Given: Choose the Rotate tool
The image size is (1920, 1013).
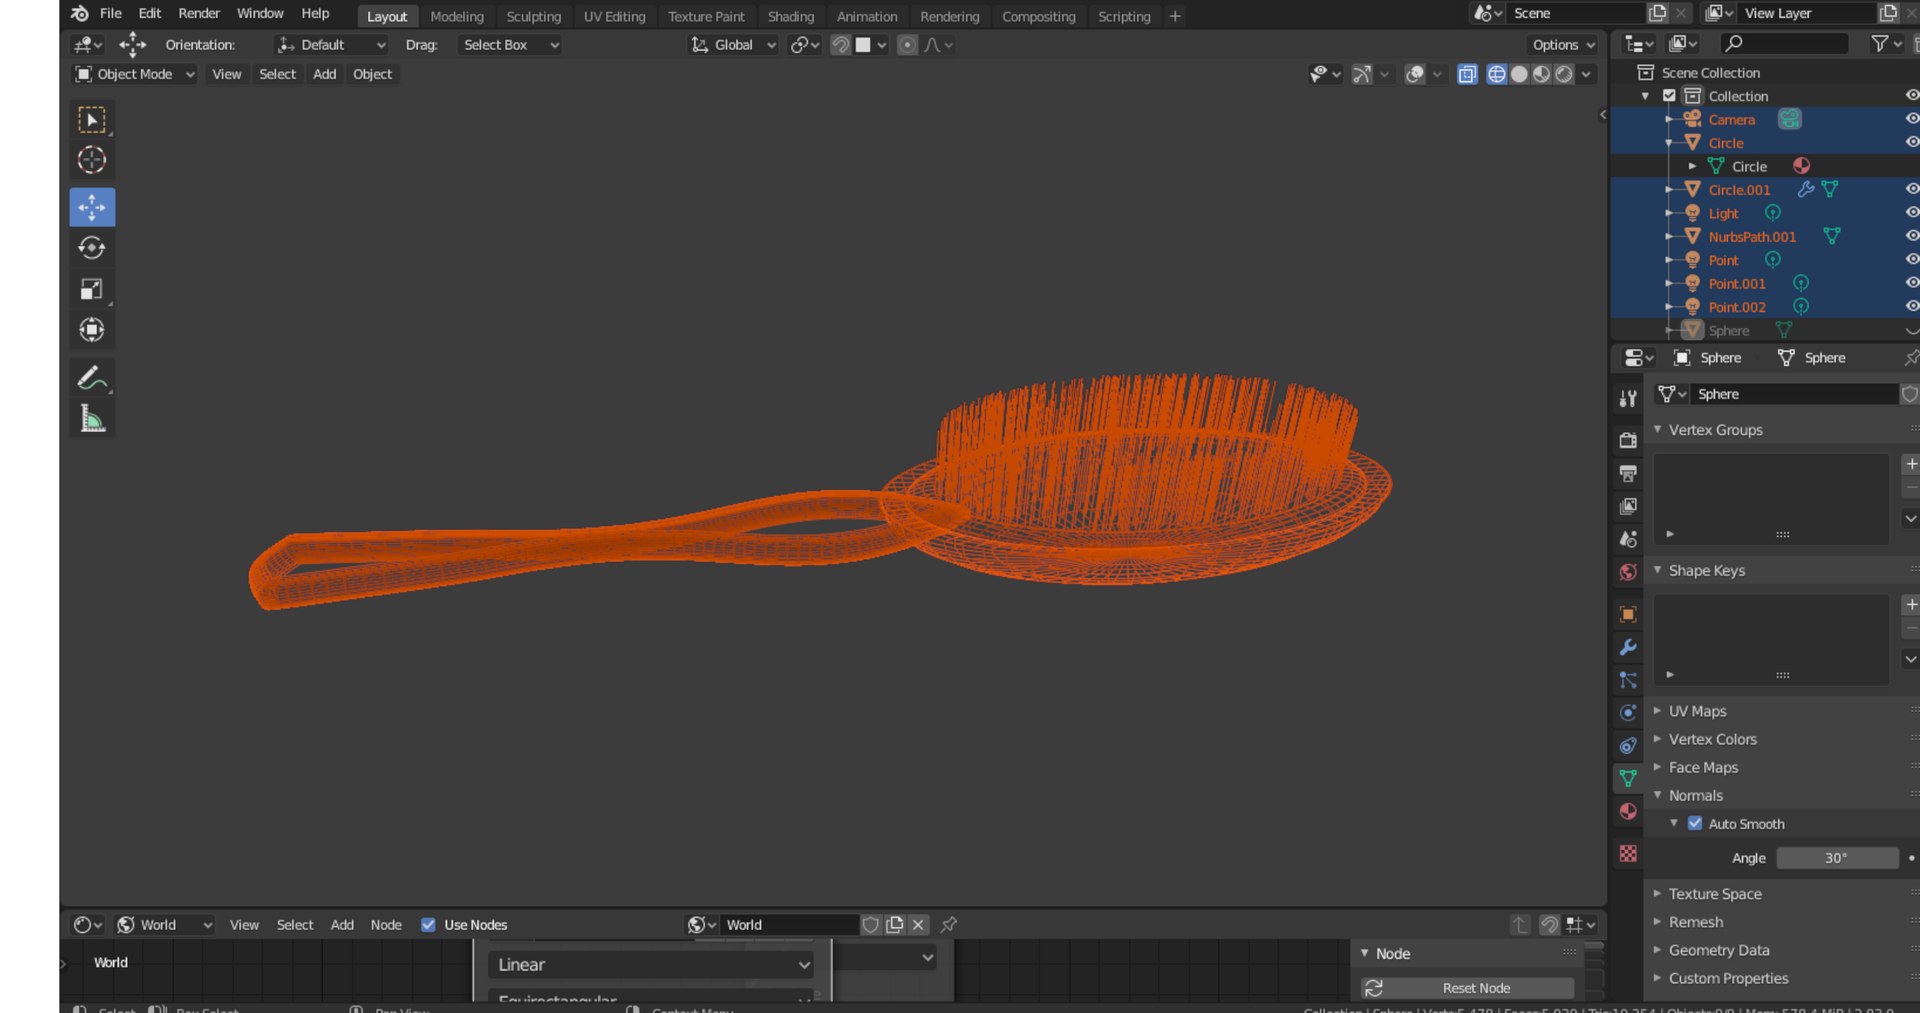Looking at the screenshot, I should click(92, 248).
